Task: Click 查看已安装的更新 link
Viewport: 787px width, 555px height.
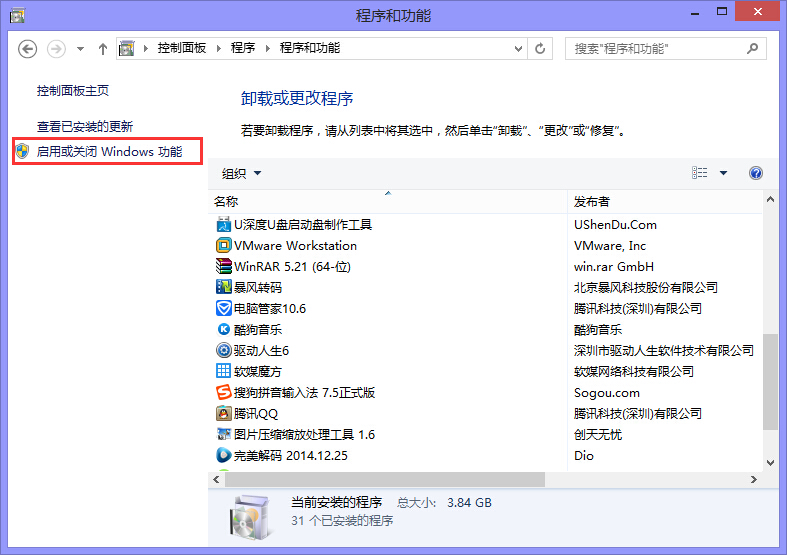Action: 85,127
